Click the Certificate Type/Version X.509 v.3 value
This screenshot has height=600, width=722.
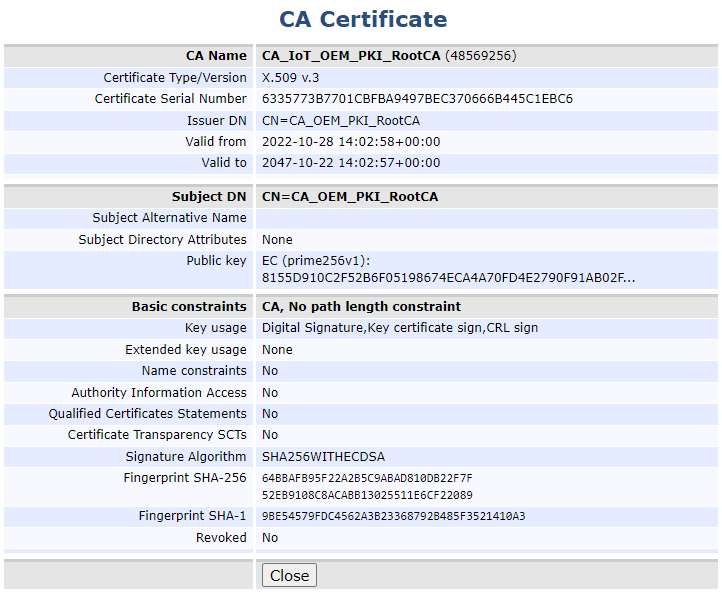[x=291, y=78]
